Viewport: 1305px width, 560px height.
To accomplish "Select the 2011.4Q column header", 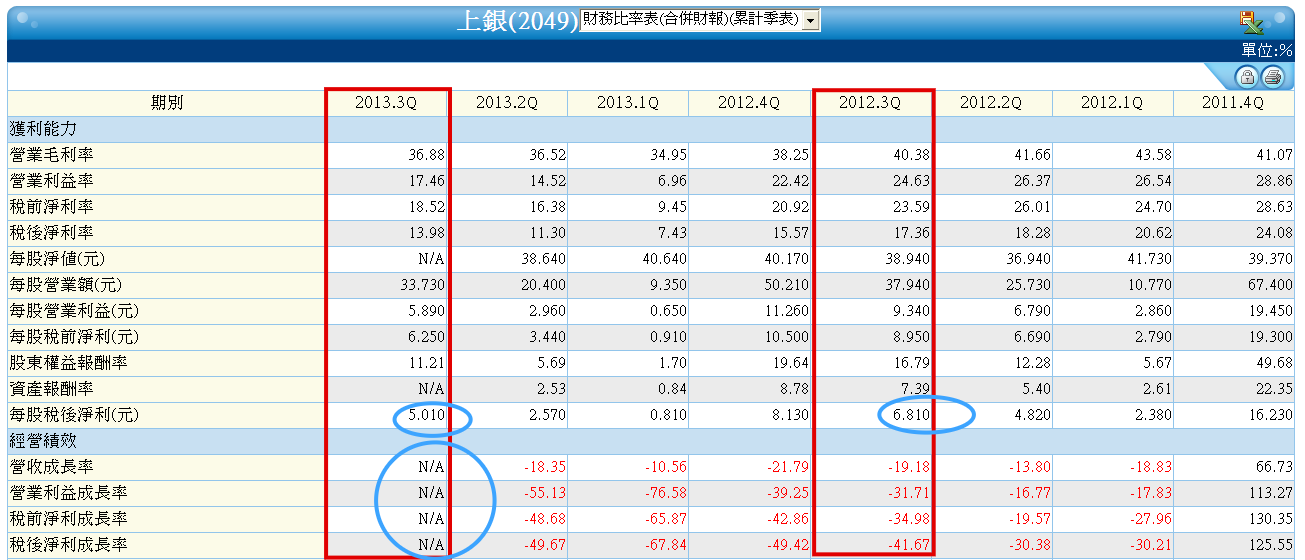I will pos(1234,103).
